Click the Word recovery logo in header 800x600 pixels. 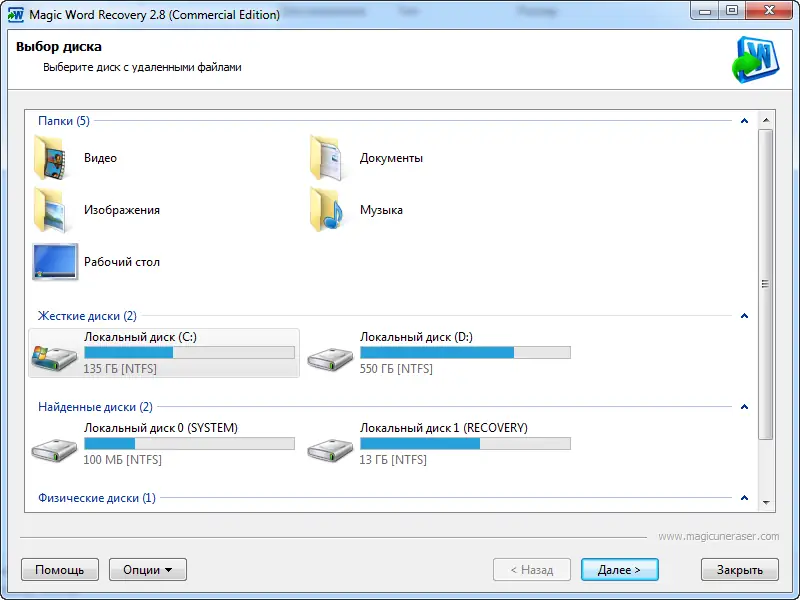(755, 60)
